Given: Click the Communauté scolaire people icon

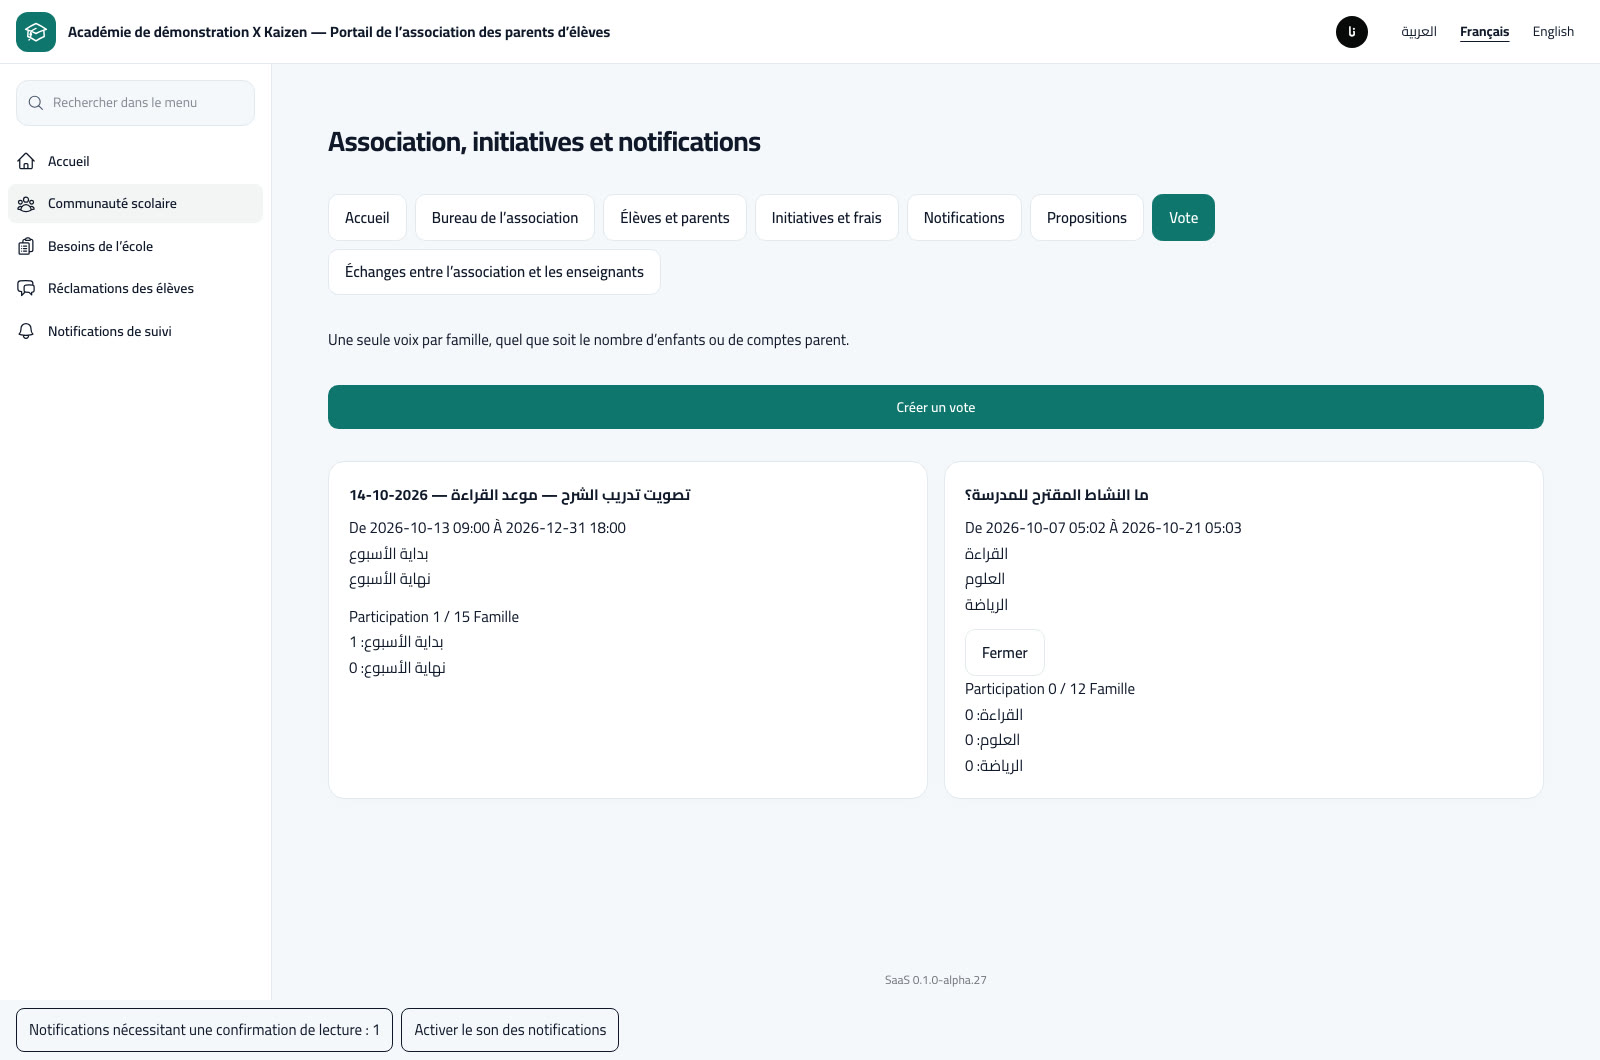Looking at the screenshot, I should point(27,203).
